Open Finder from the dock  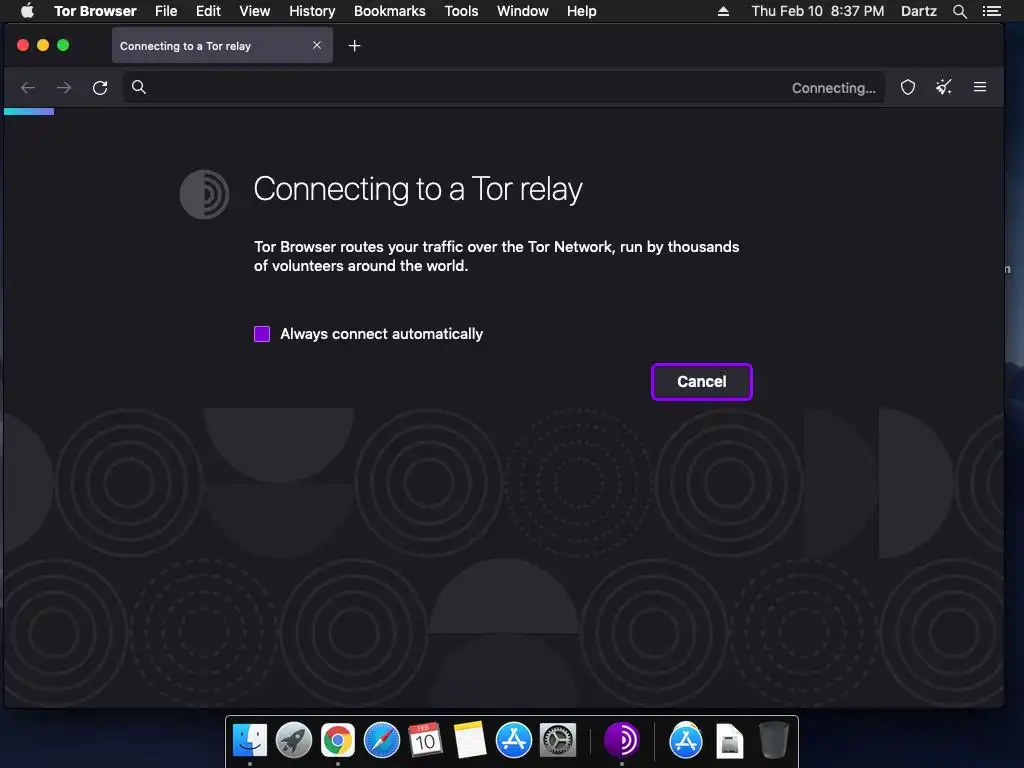point(250,741)
